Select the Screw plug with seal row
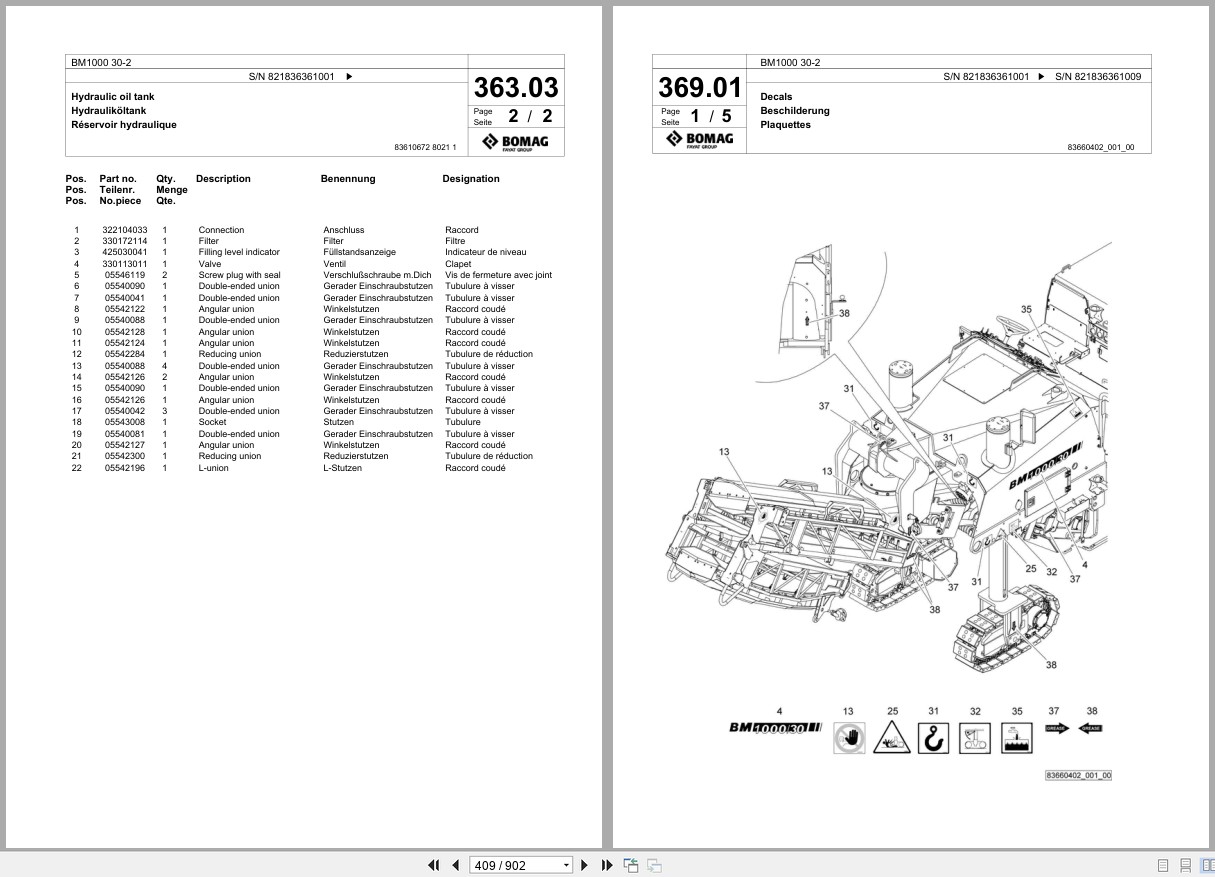 tap(312, 275)
